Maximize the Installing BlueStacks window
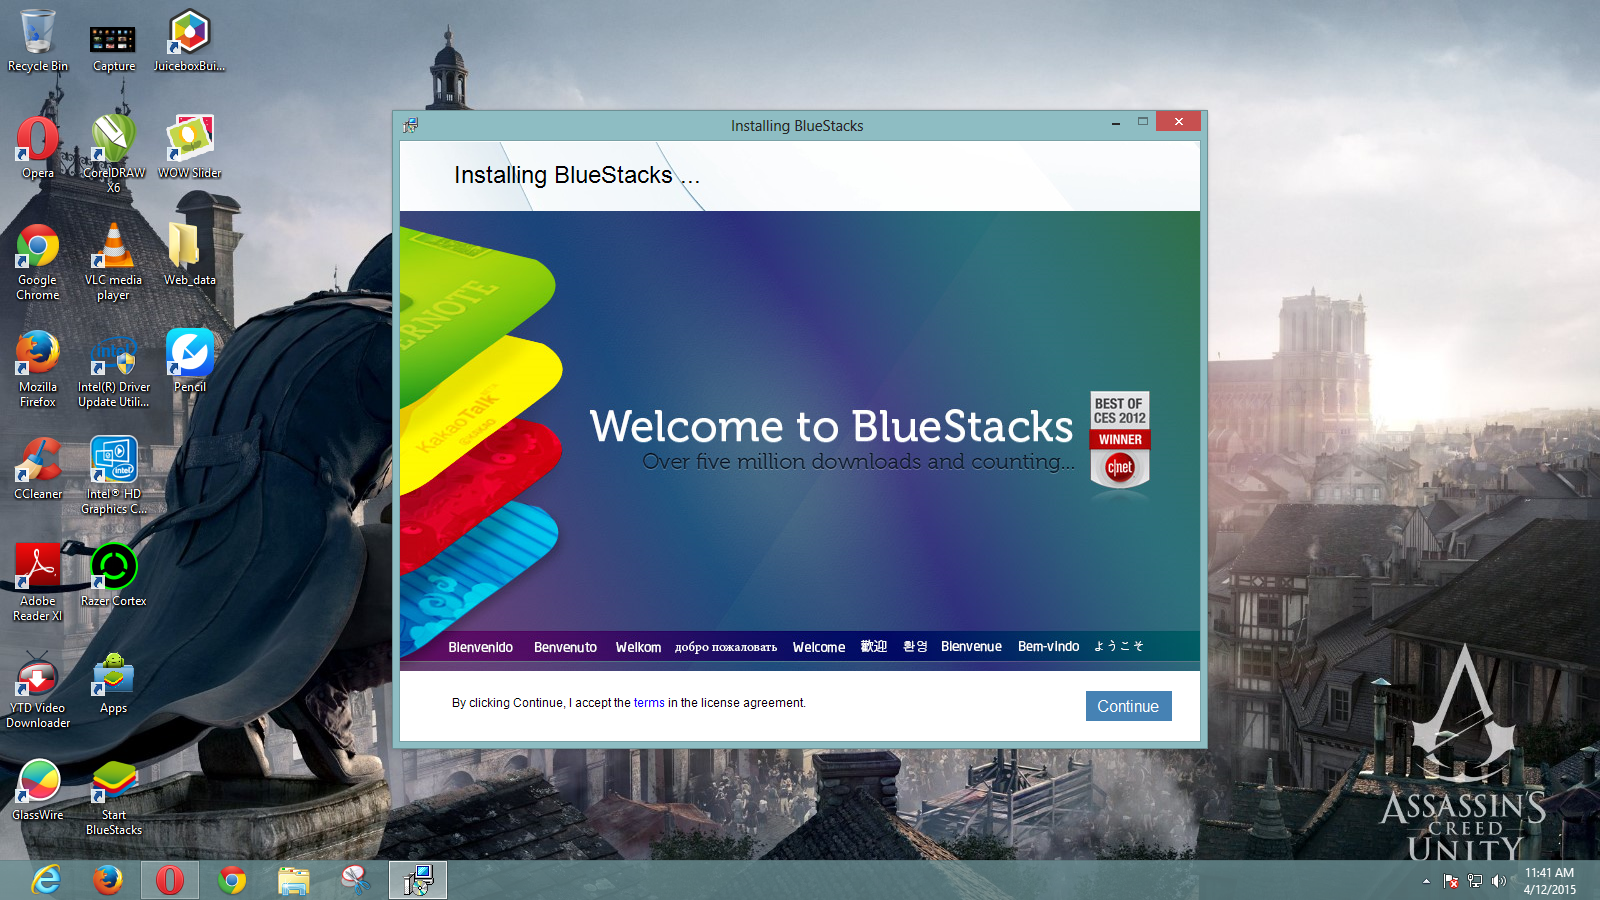Viewport: 1600px width, 900px height. (1142, 122)
